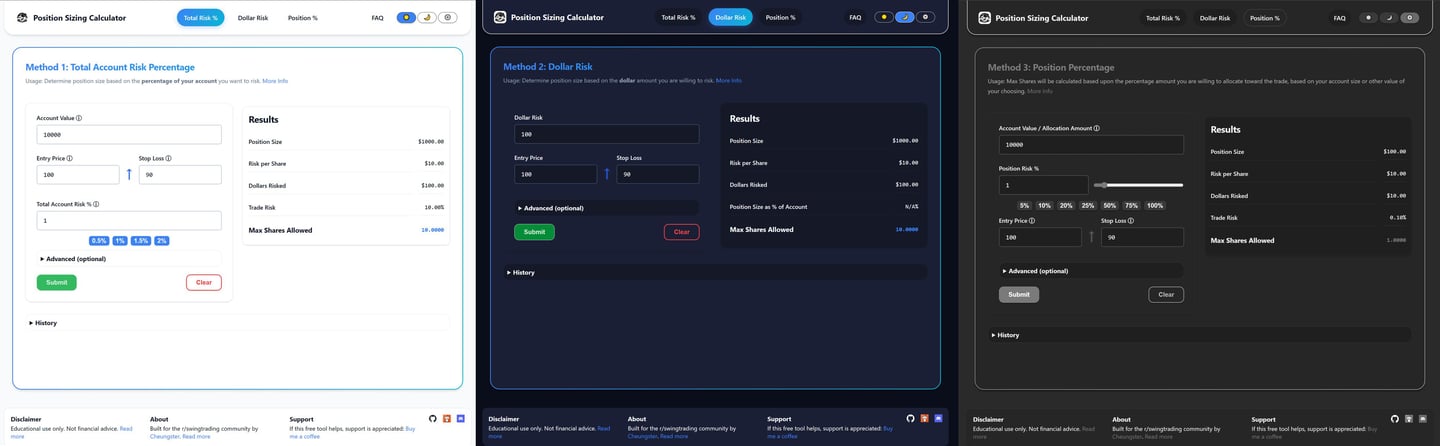Select the moon theme toggle in the gray panel
Screen dimensions: 1440x446
pyautogui.click(x=1389, y=17)
